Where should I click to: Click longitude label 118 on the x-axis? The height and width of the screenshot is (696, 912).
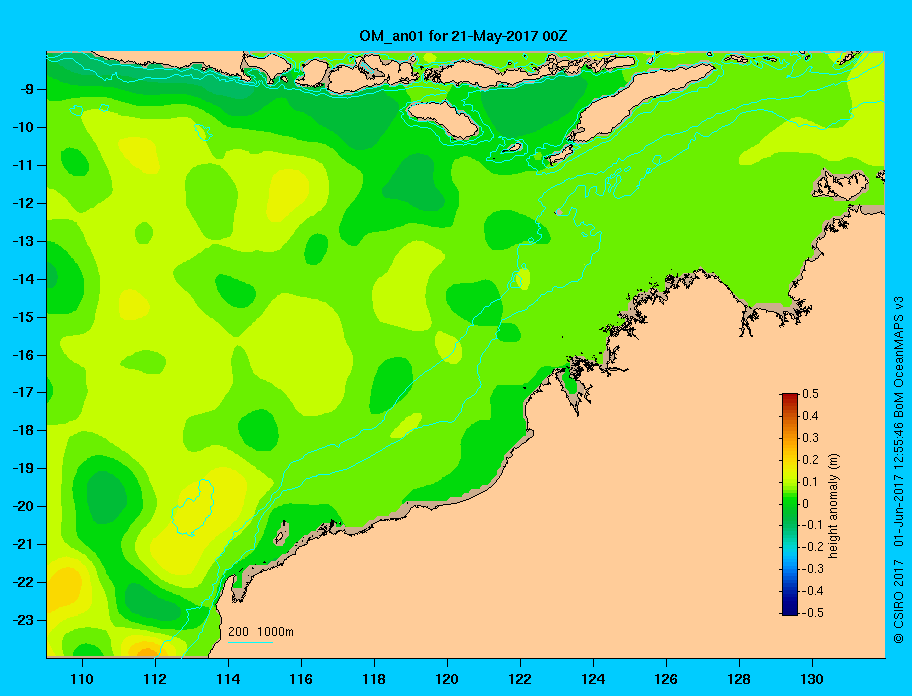click(374, 679)
